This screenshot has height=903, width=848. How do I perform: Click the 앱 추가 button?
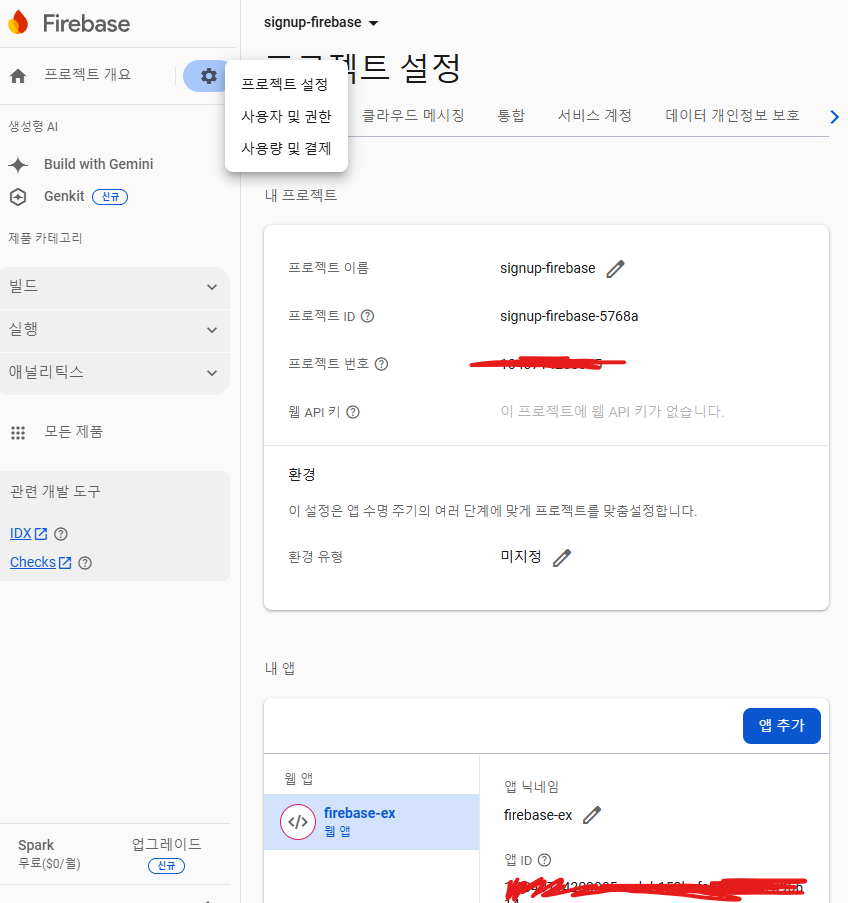tap(781, 725)
